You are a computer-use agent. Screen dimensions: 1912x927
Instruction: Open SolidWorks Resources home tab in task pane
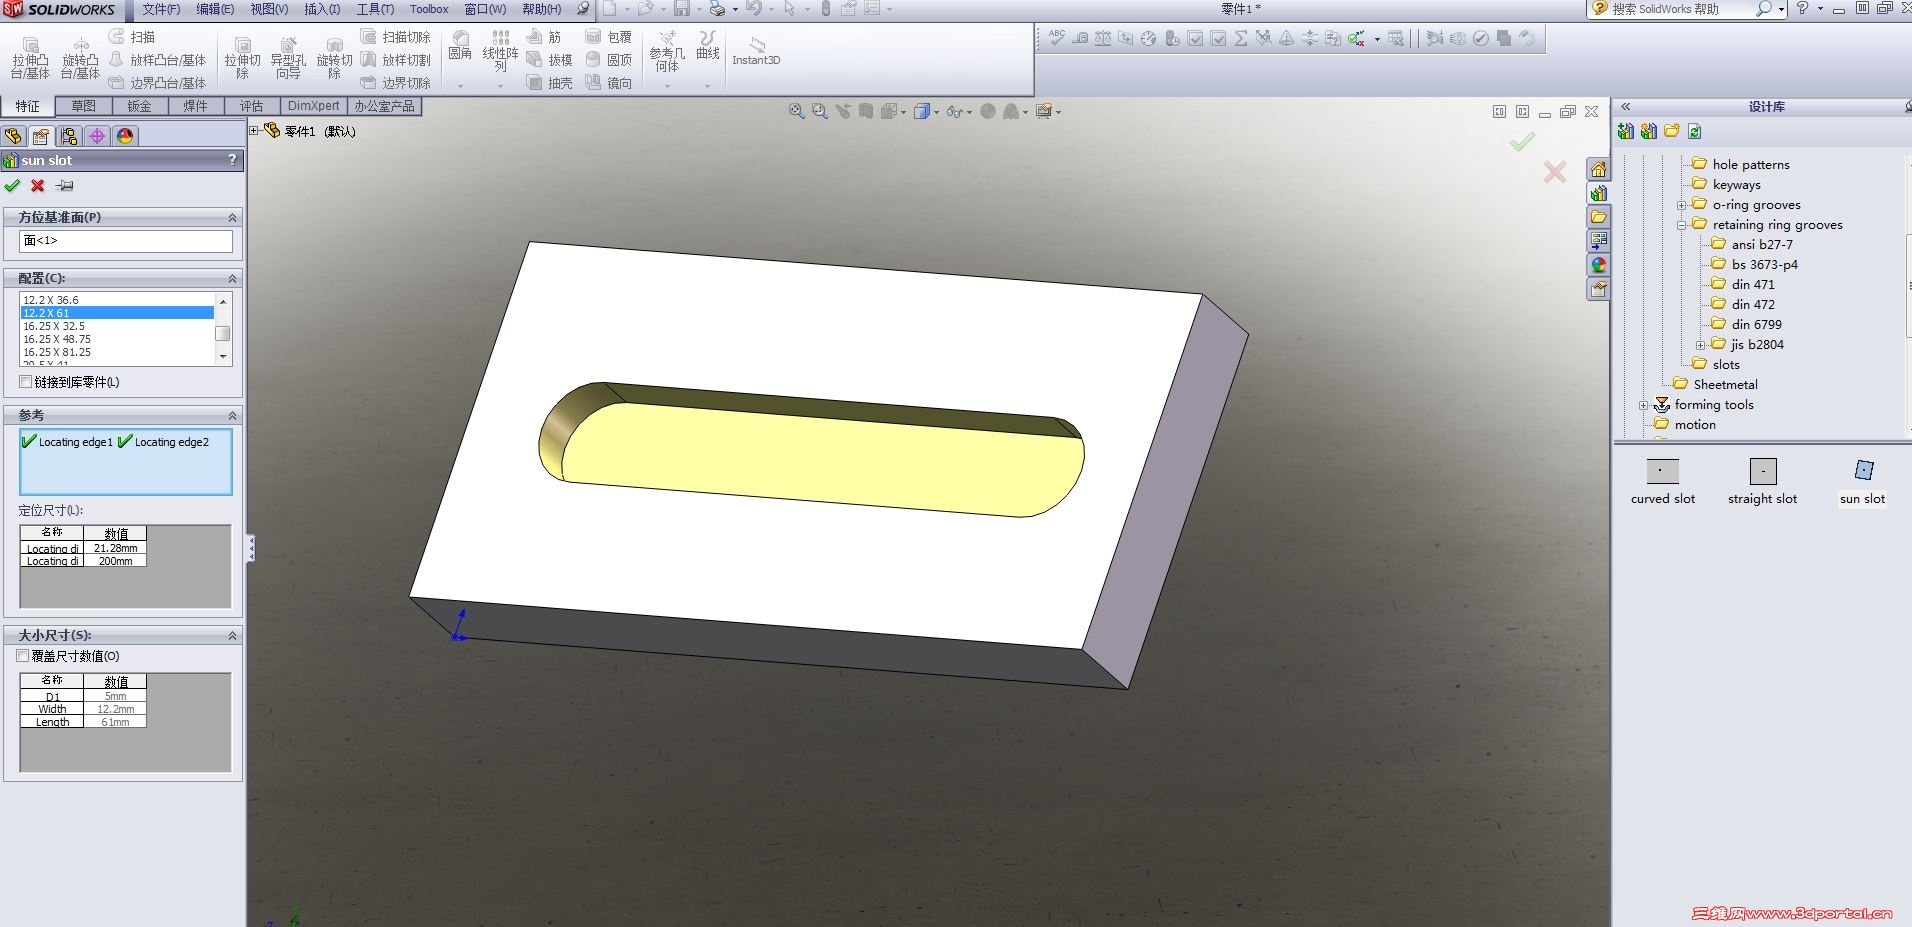tap(1598, 169)
